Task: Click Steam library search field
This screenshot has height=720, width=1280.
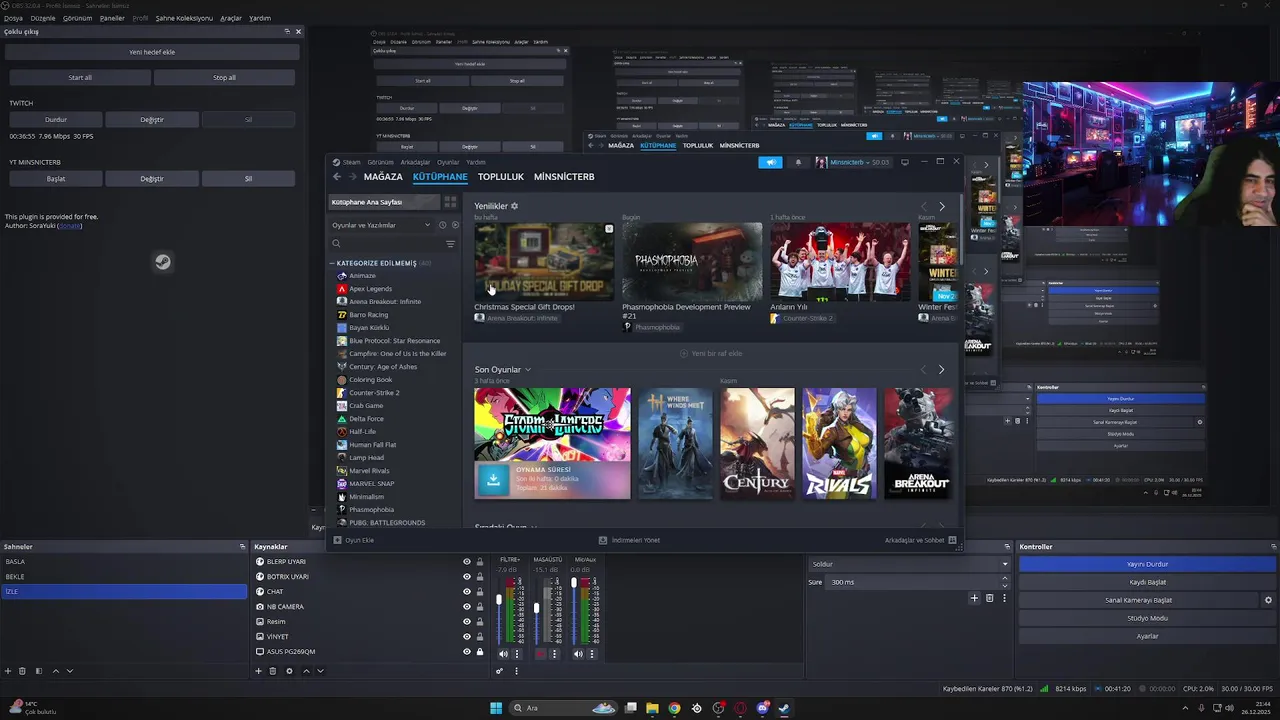Action: tap(388, 244)
